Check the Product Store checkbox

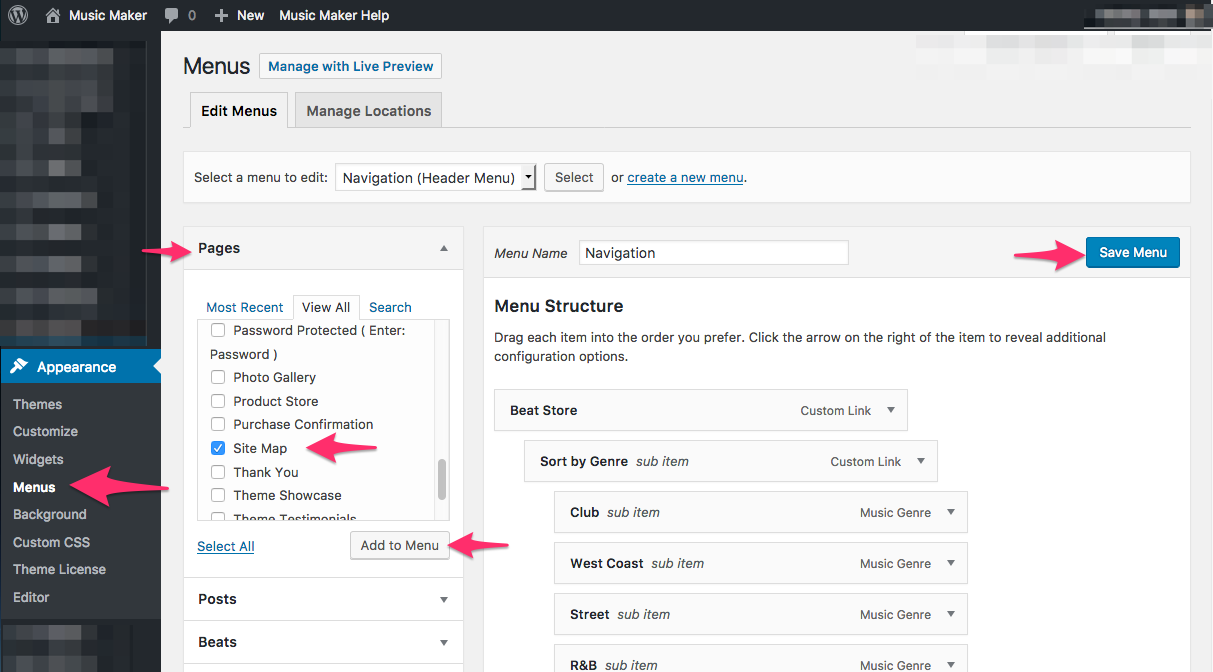coord(217,401)
